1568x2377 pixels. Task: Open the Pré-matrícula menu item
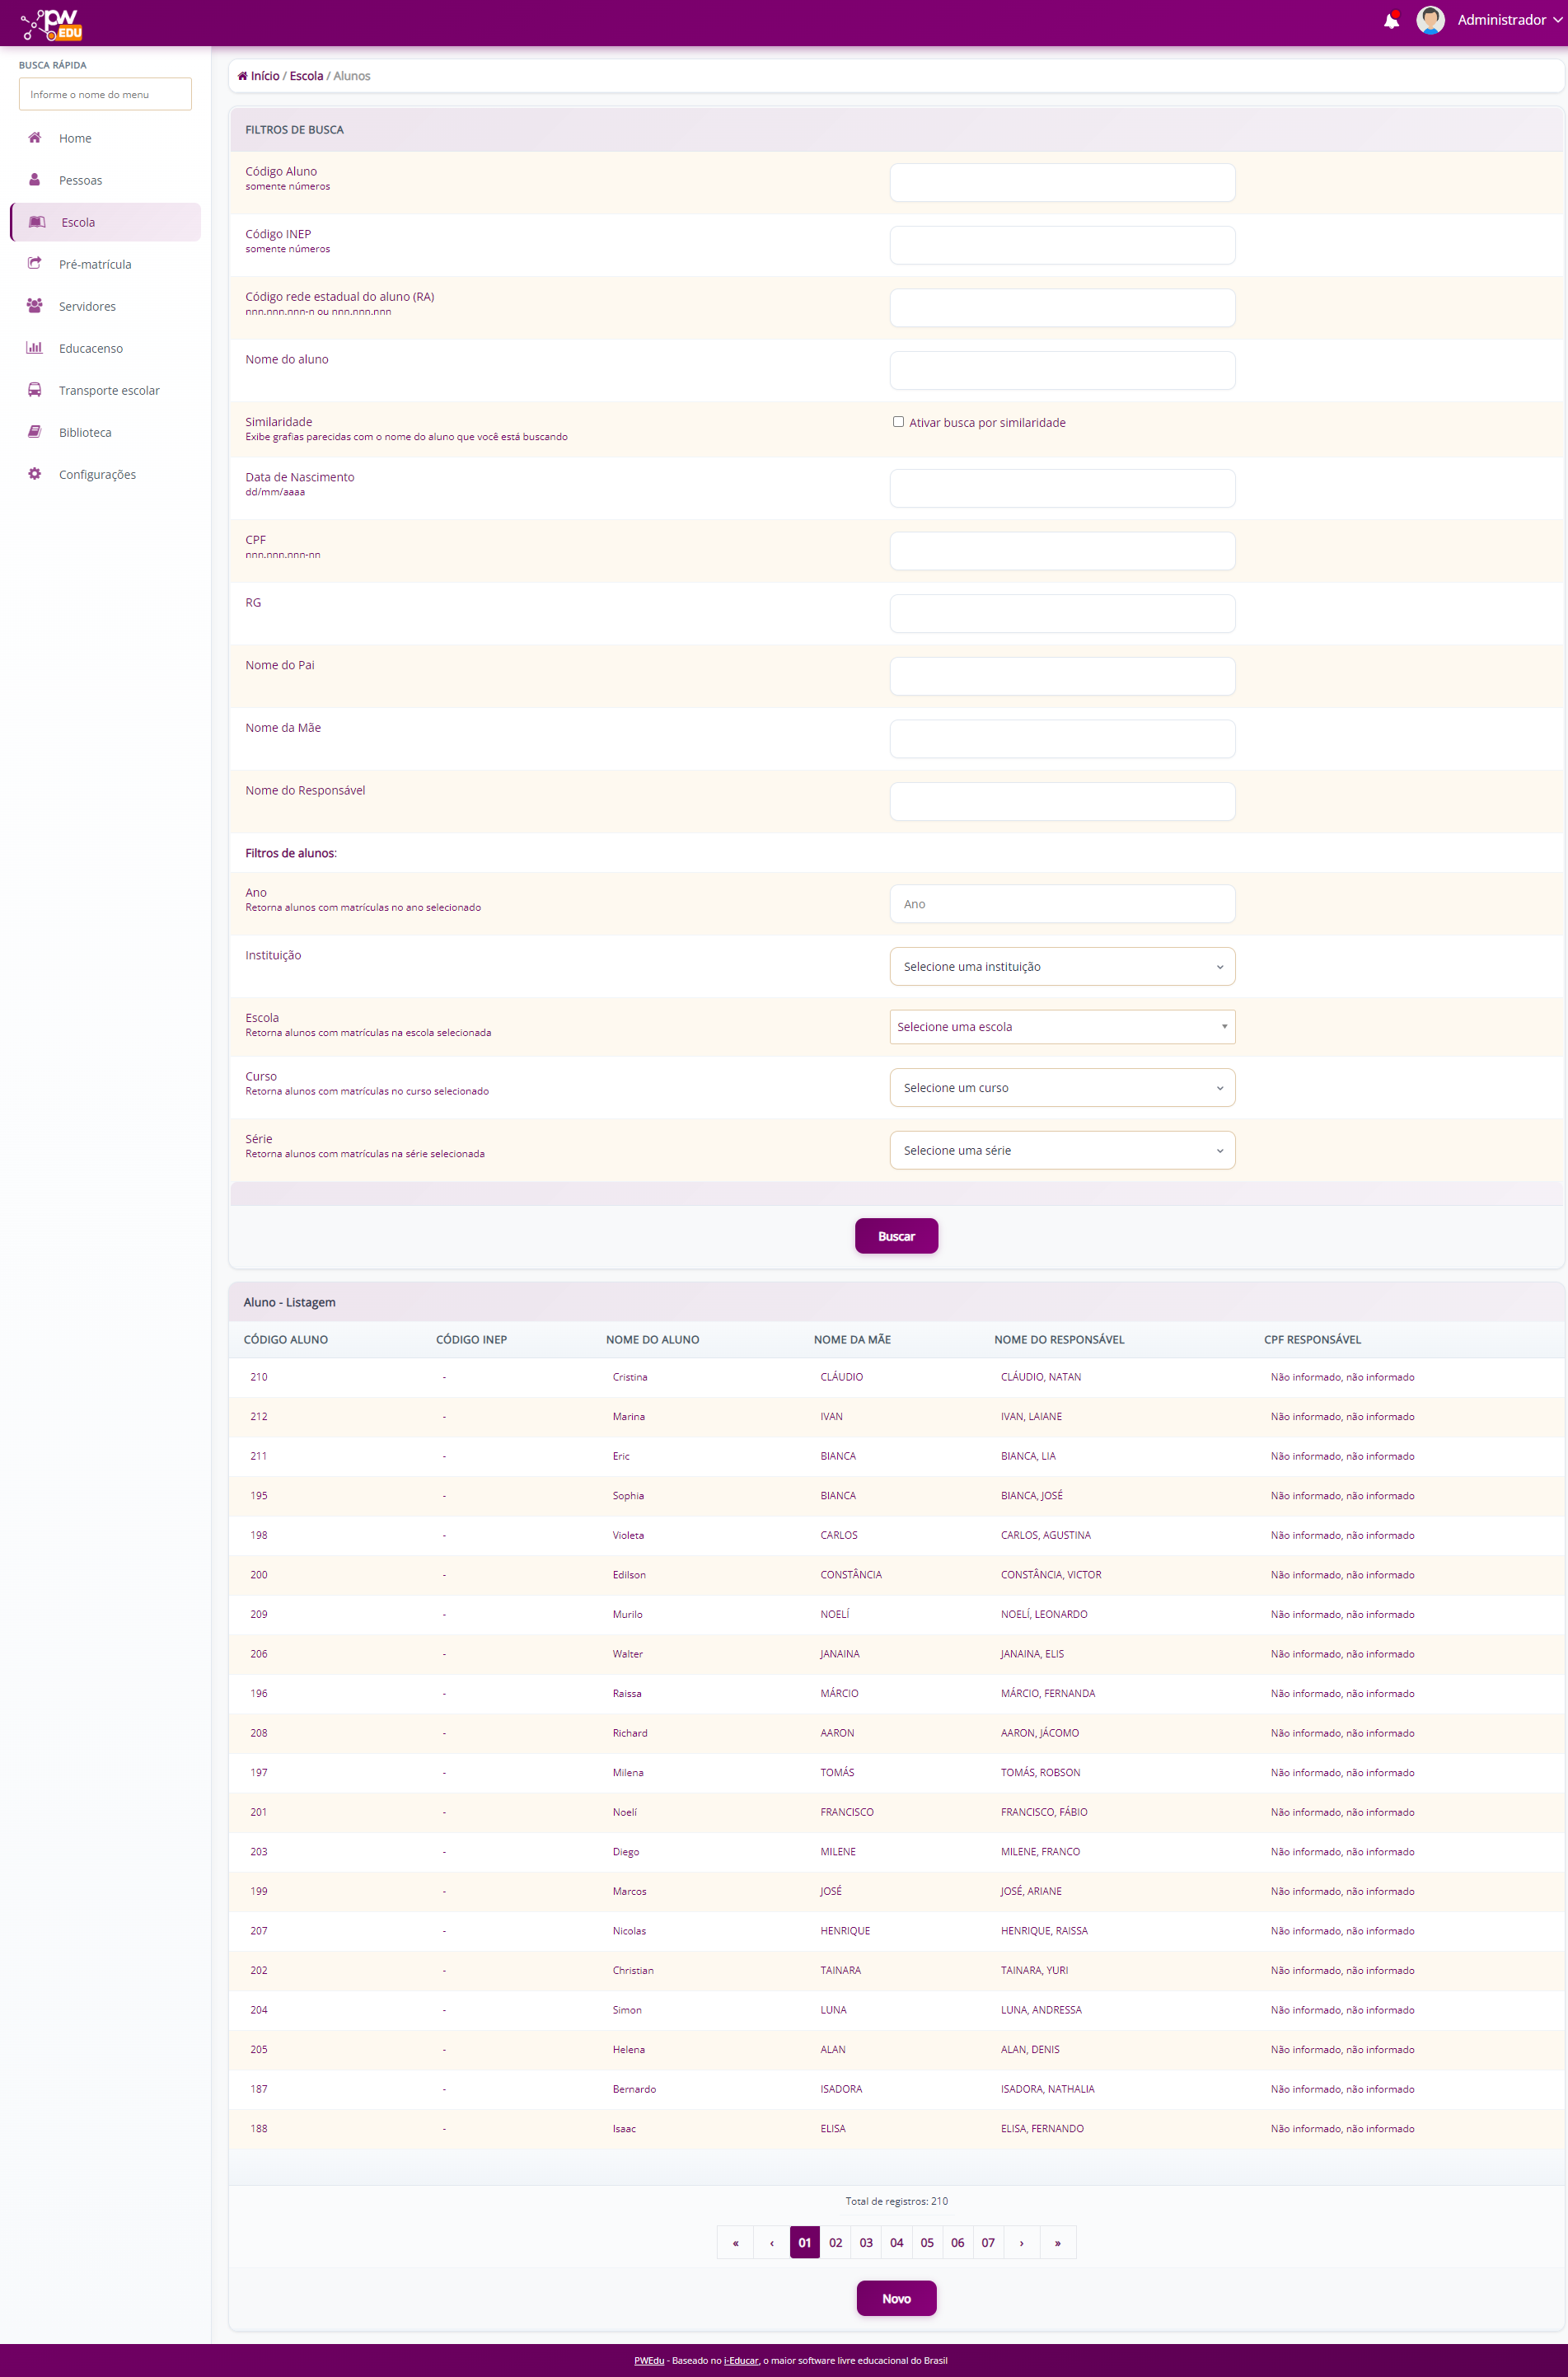point(95,264)
